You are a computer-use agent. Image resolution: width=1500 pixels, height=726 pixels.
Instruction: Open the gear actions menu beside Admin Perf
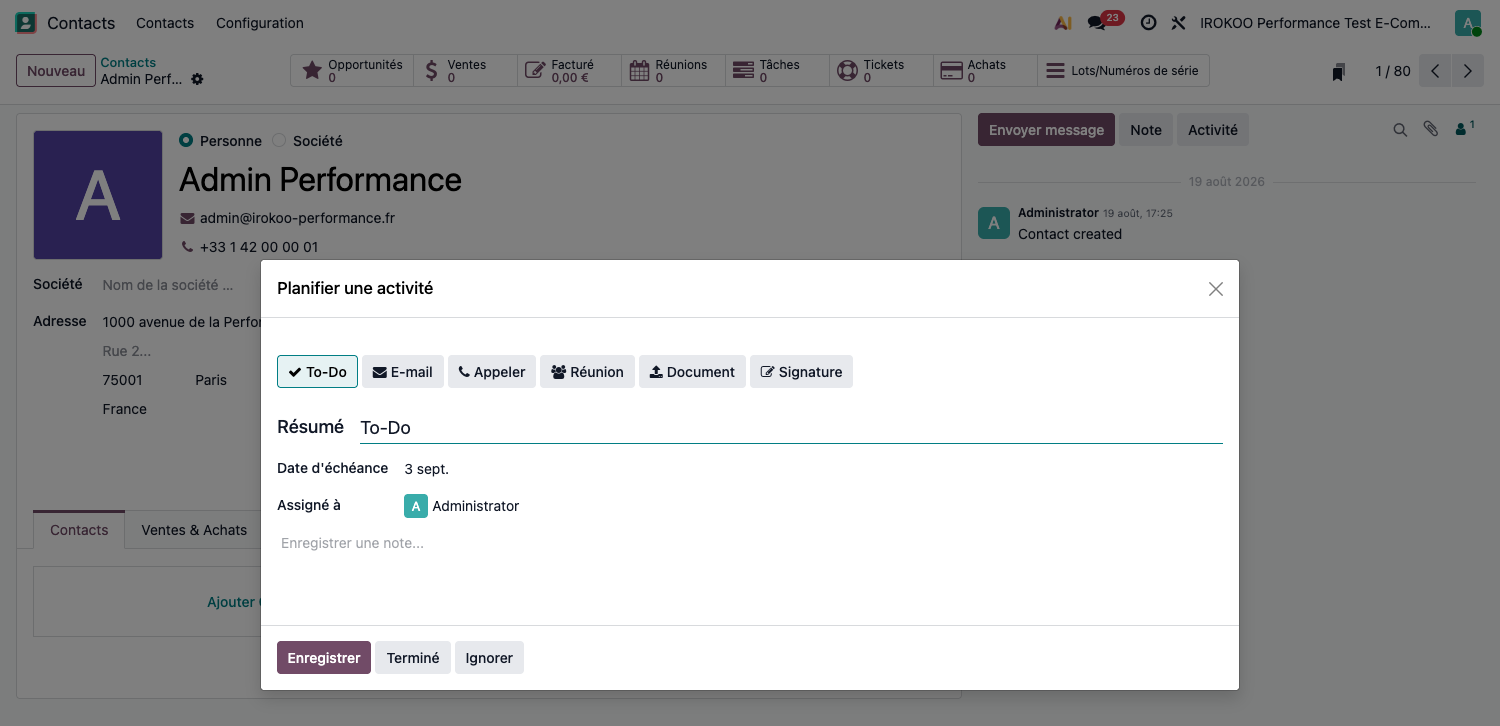click(198, 79)
